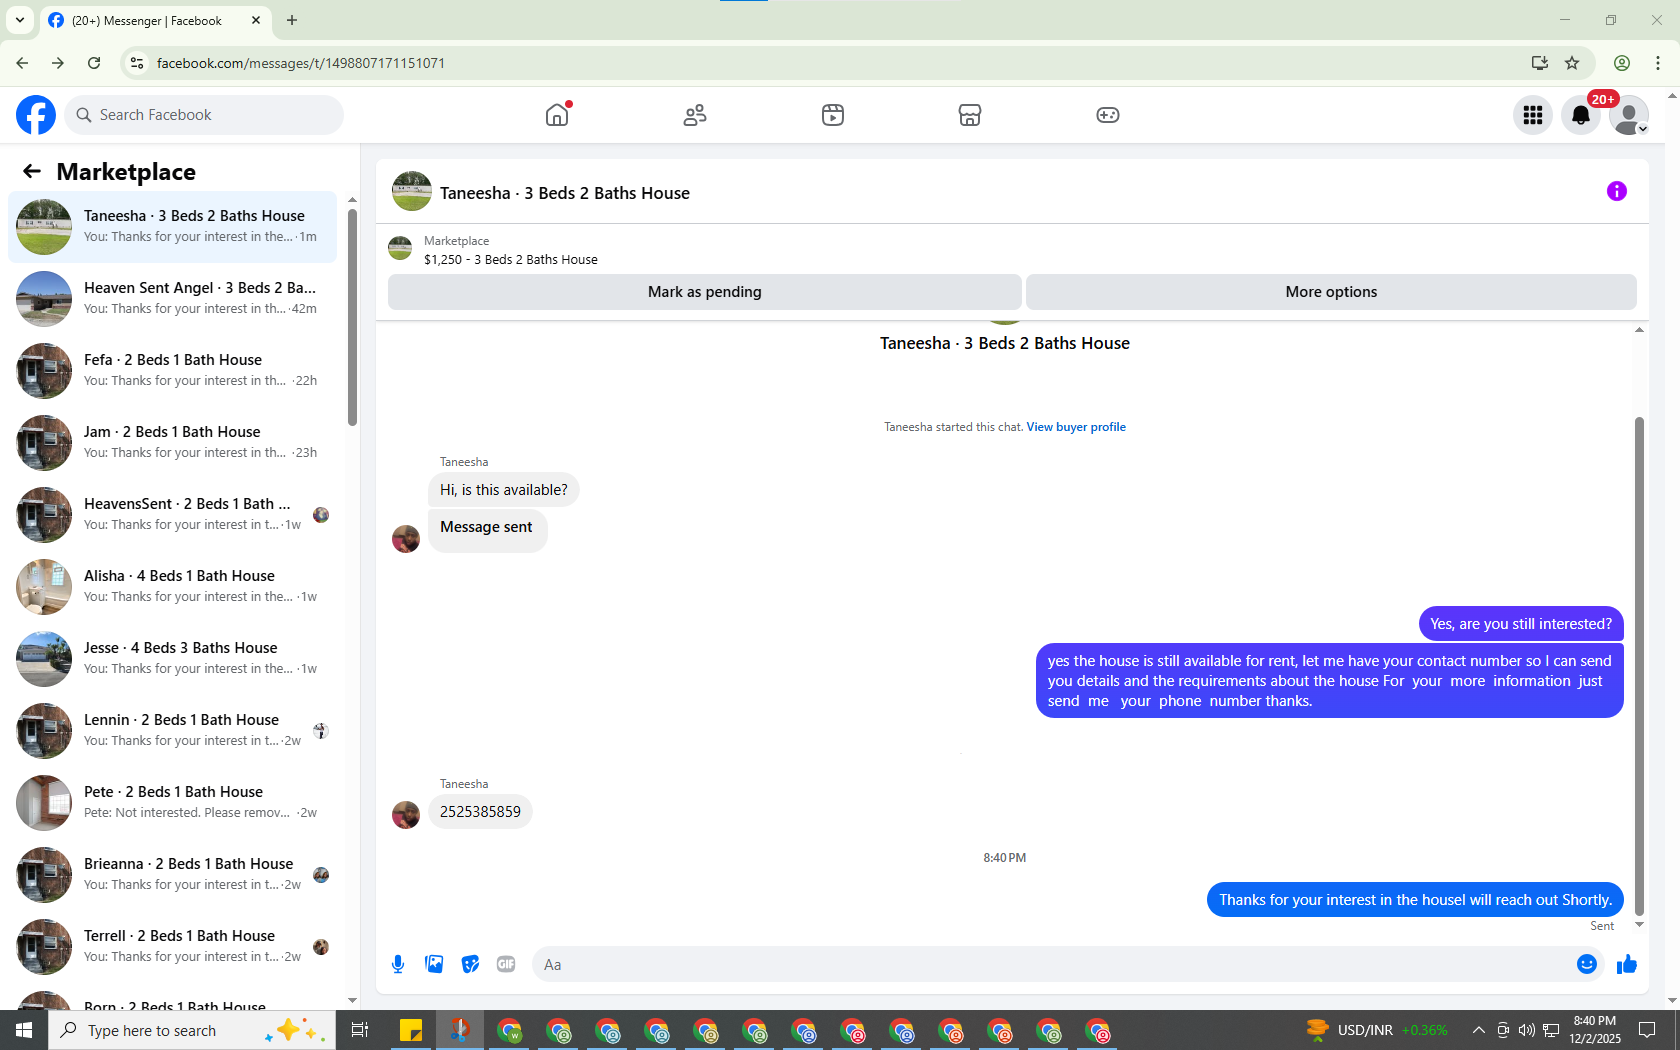Open the View buyer profile link

click(1076, 427)
